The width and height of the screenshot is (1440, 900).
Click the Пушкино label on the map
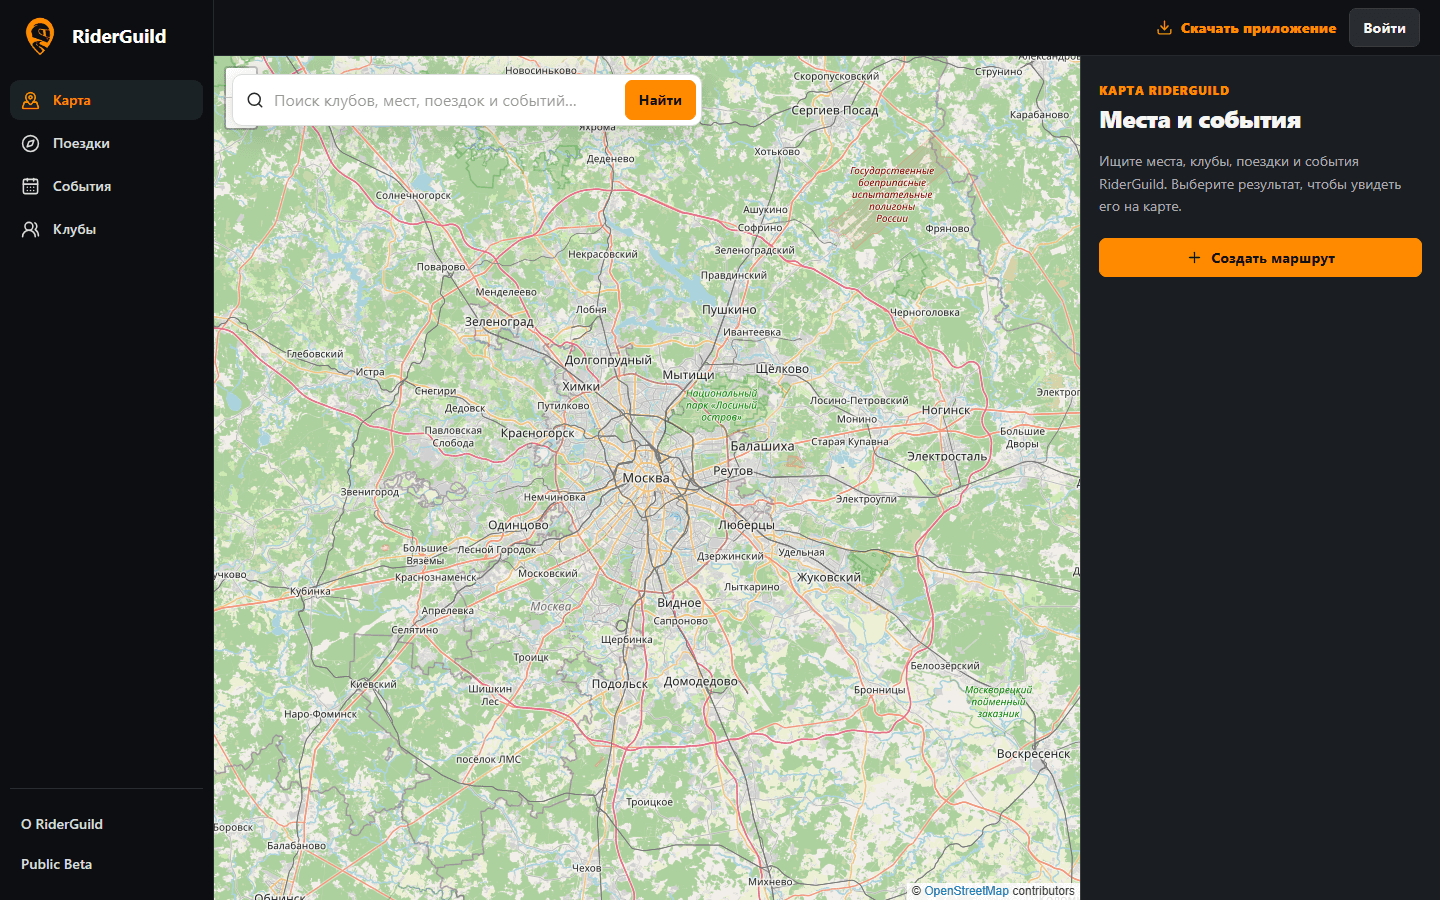pos(729,310)
